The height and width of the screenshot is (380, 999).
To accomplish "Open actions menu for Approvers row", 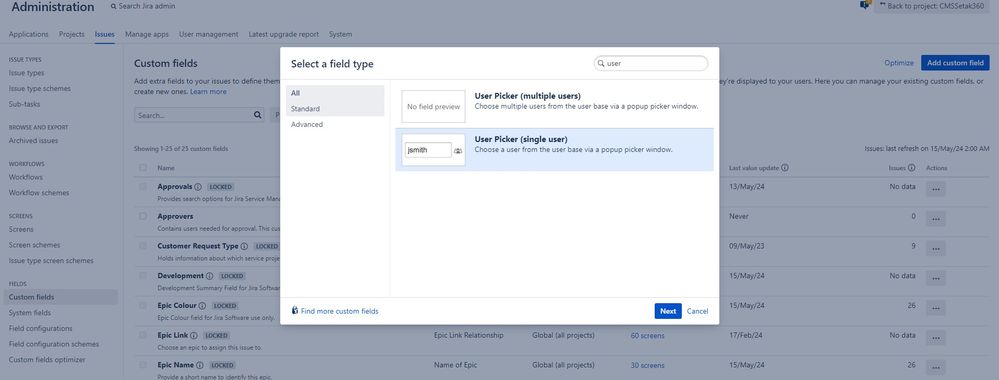I will point(935,219).
